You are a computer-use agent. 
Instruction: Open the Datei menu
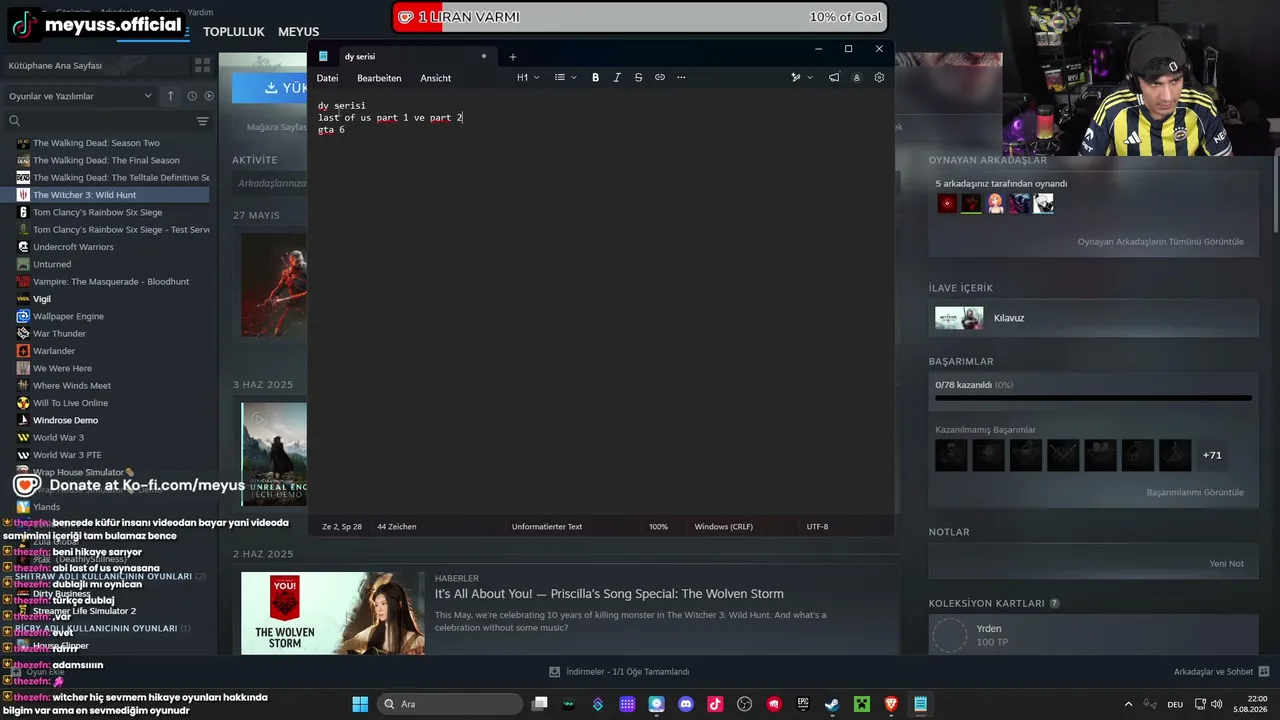click(327, 78)
